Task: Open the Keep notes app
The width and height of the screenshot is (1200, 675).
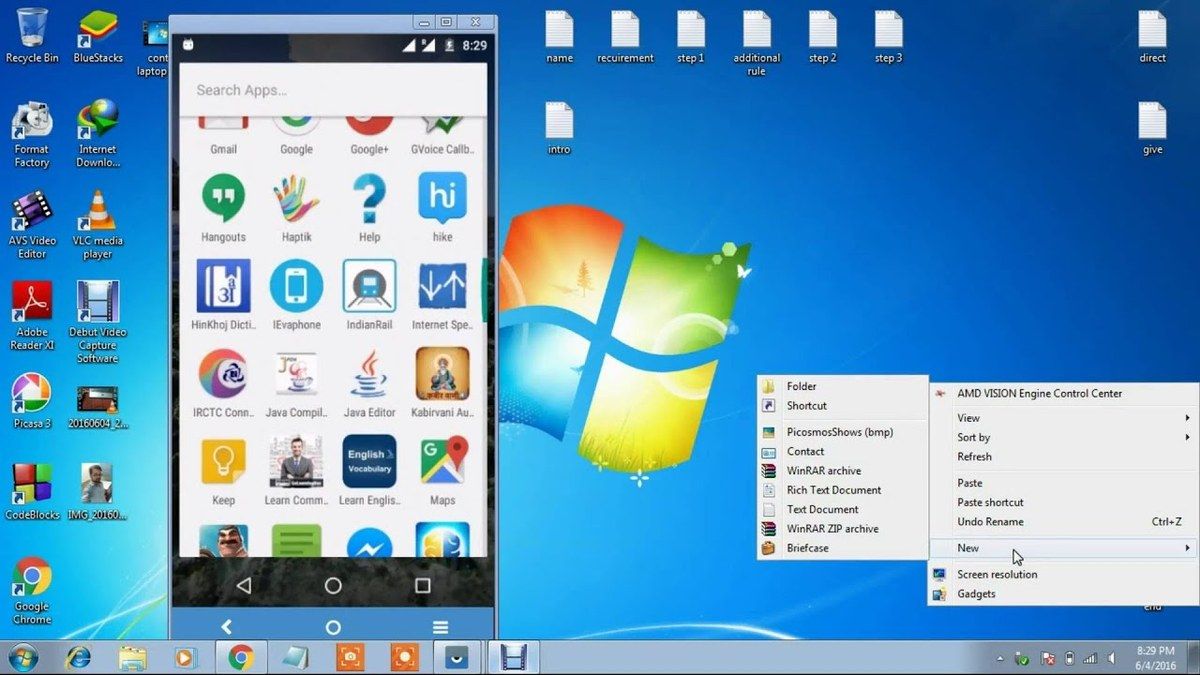Action: coord(223,470)
